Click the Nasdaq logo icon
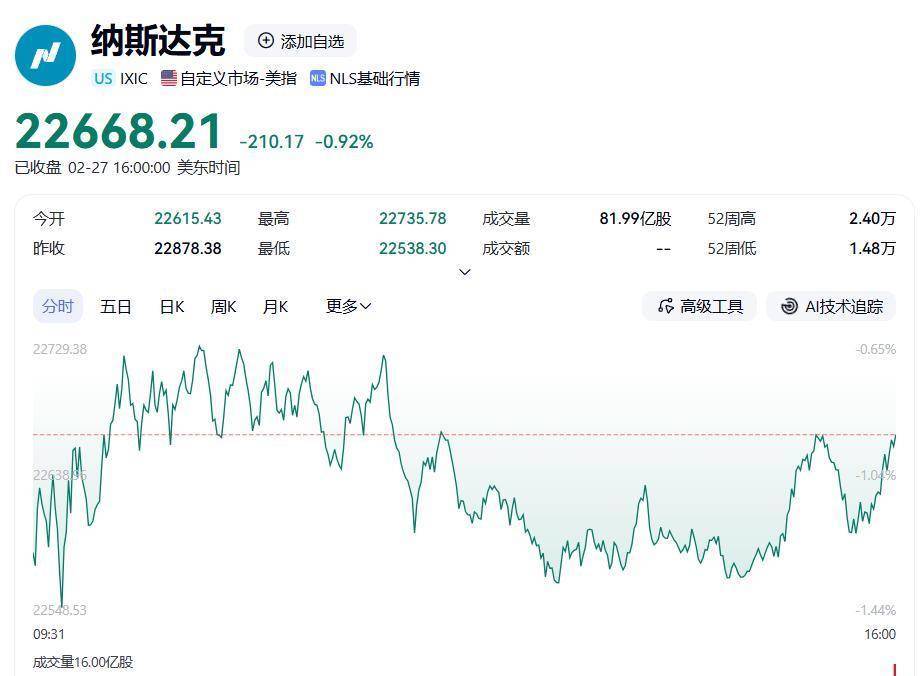The height and width of the screenshot is (676, 921). 46,56
